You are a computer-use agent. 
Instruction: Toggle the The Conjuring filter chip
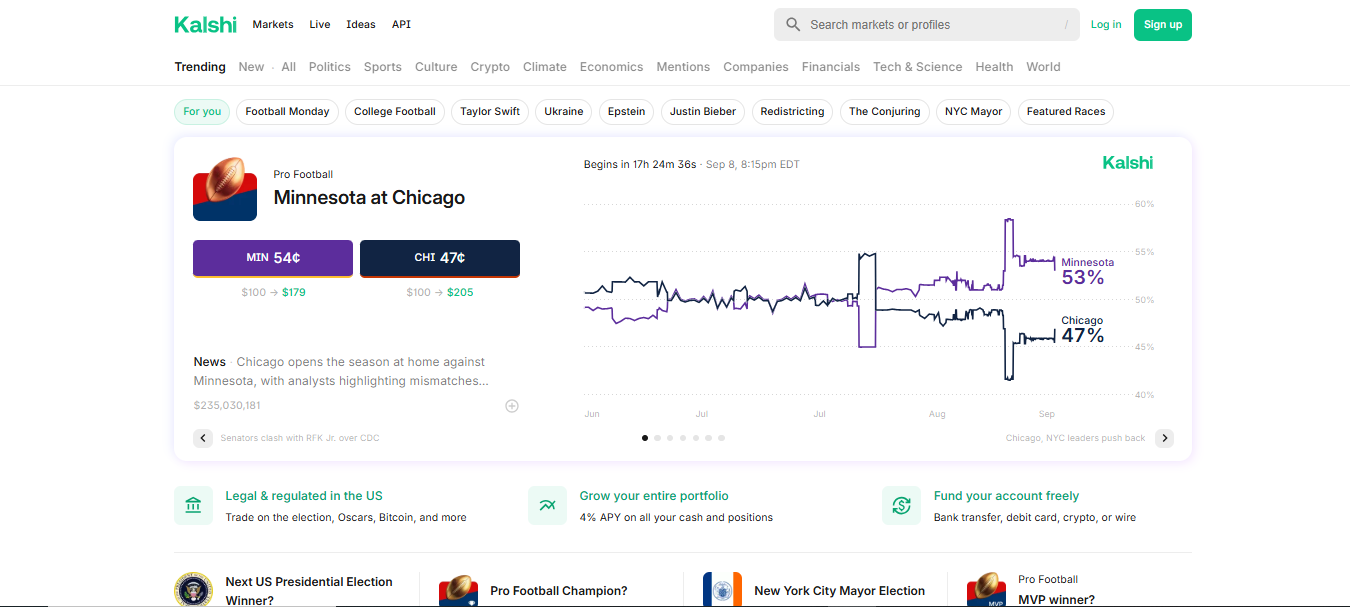coord(885,112)
